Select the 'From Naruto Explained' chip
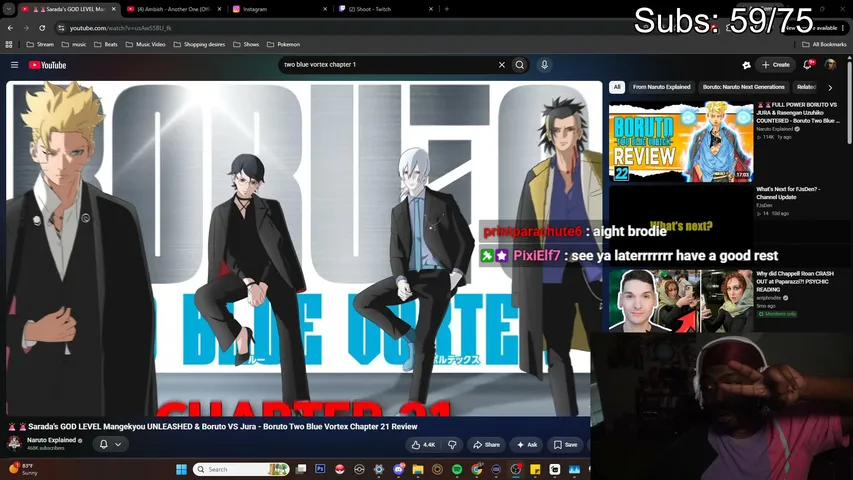Image resolution: width=853 pixels, height=480 pixels. [662, 87]
